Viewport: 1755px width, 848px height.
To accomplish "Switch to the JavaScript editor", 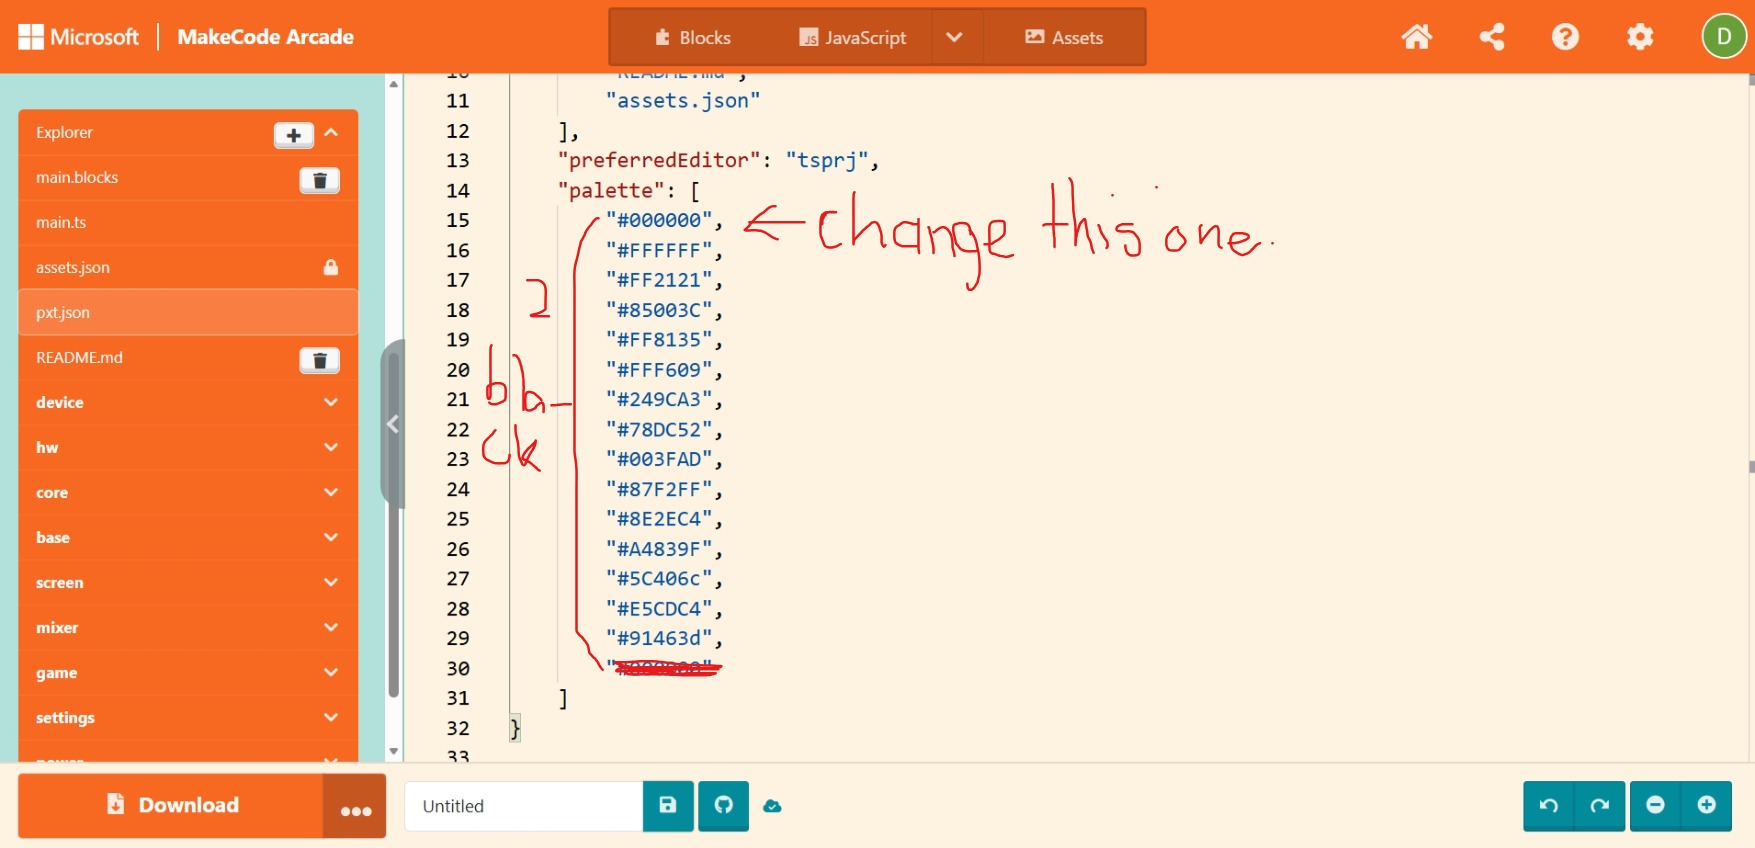I will tap(853, 37).
